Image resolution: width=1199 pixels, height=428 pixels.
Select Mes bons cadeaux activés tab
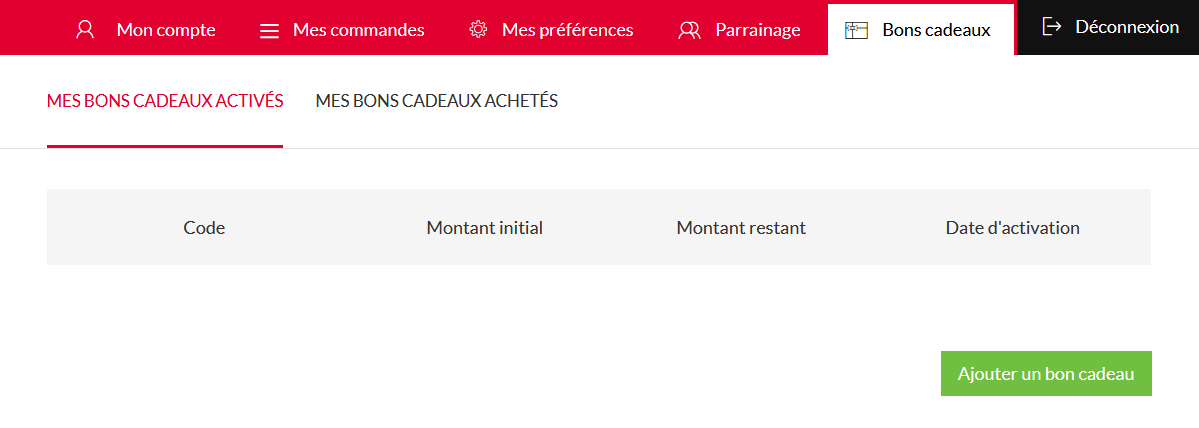165,101
